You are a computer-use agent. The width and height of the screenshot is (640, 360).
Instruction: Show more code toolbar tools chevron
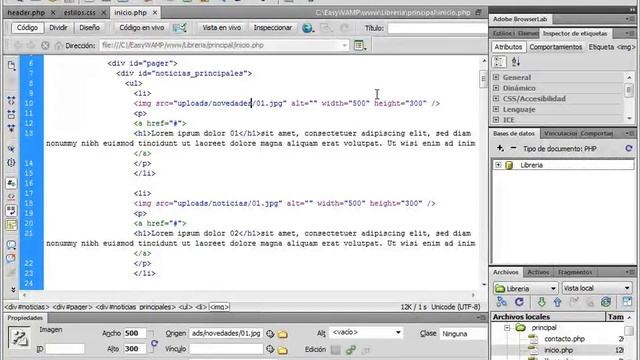tap(13, 289)
